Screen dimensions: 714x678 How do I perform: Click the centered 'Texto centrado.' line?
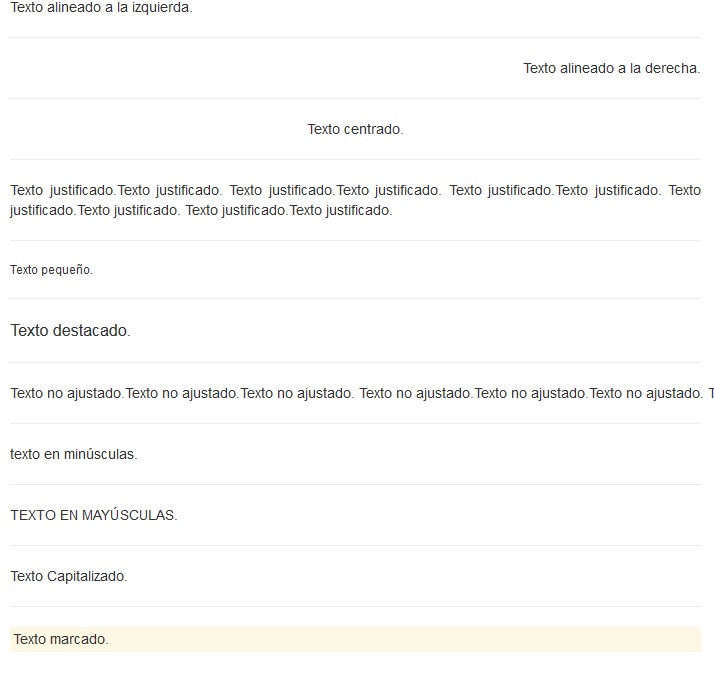[x=355, y=129]
